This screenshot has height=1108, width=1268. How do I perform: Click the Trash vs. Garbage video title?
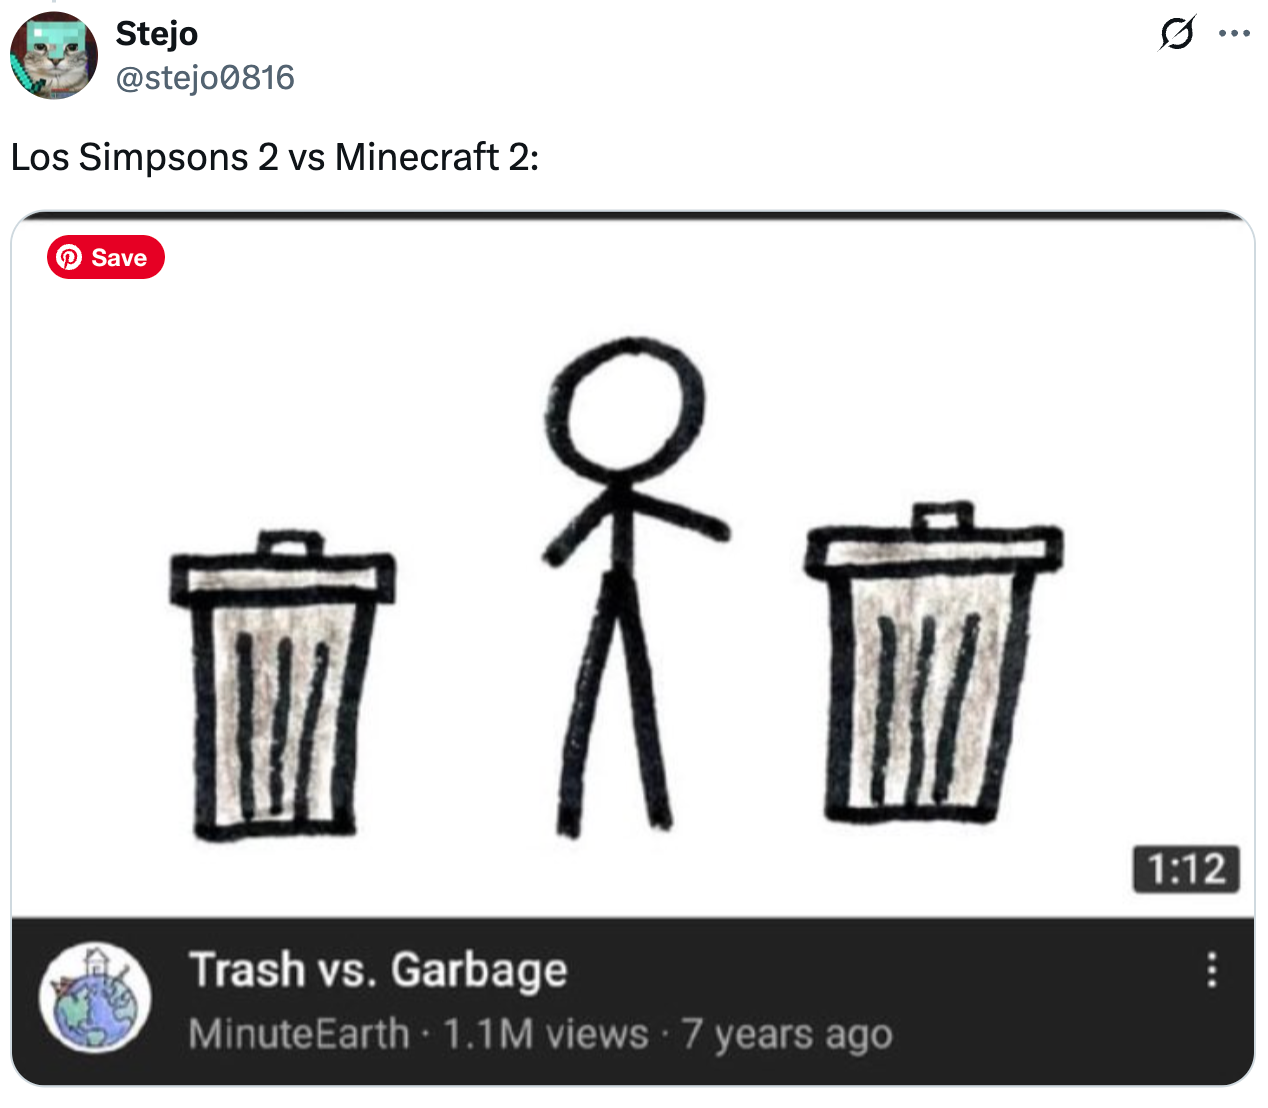click(x=378, y=969)
